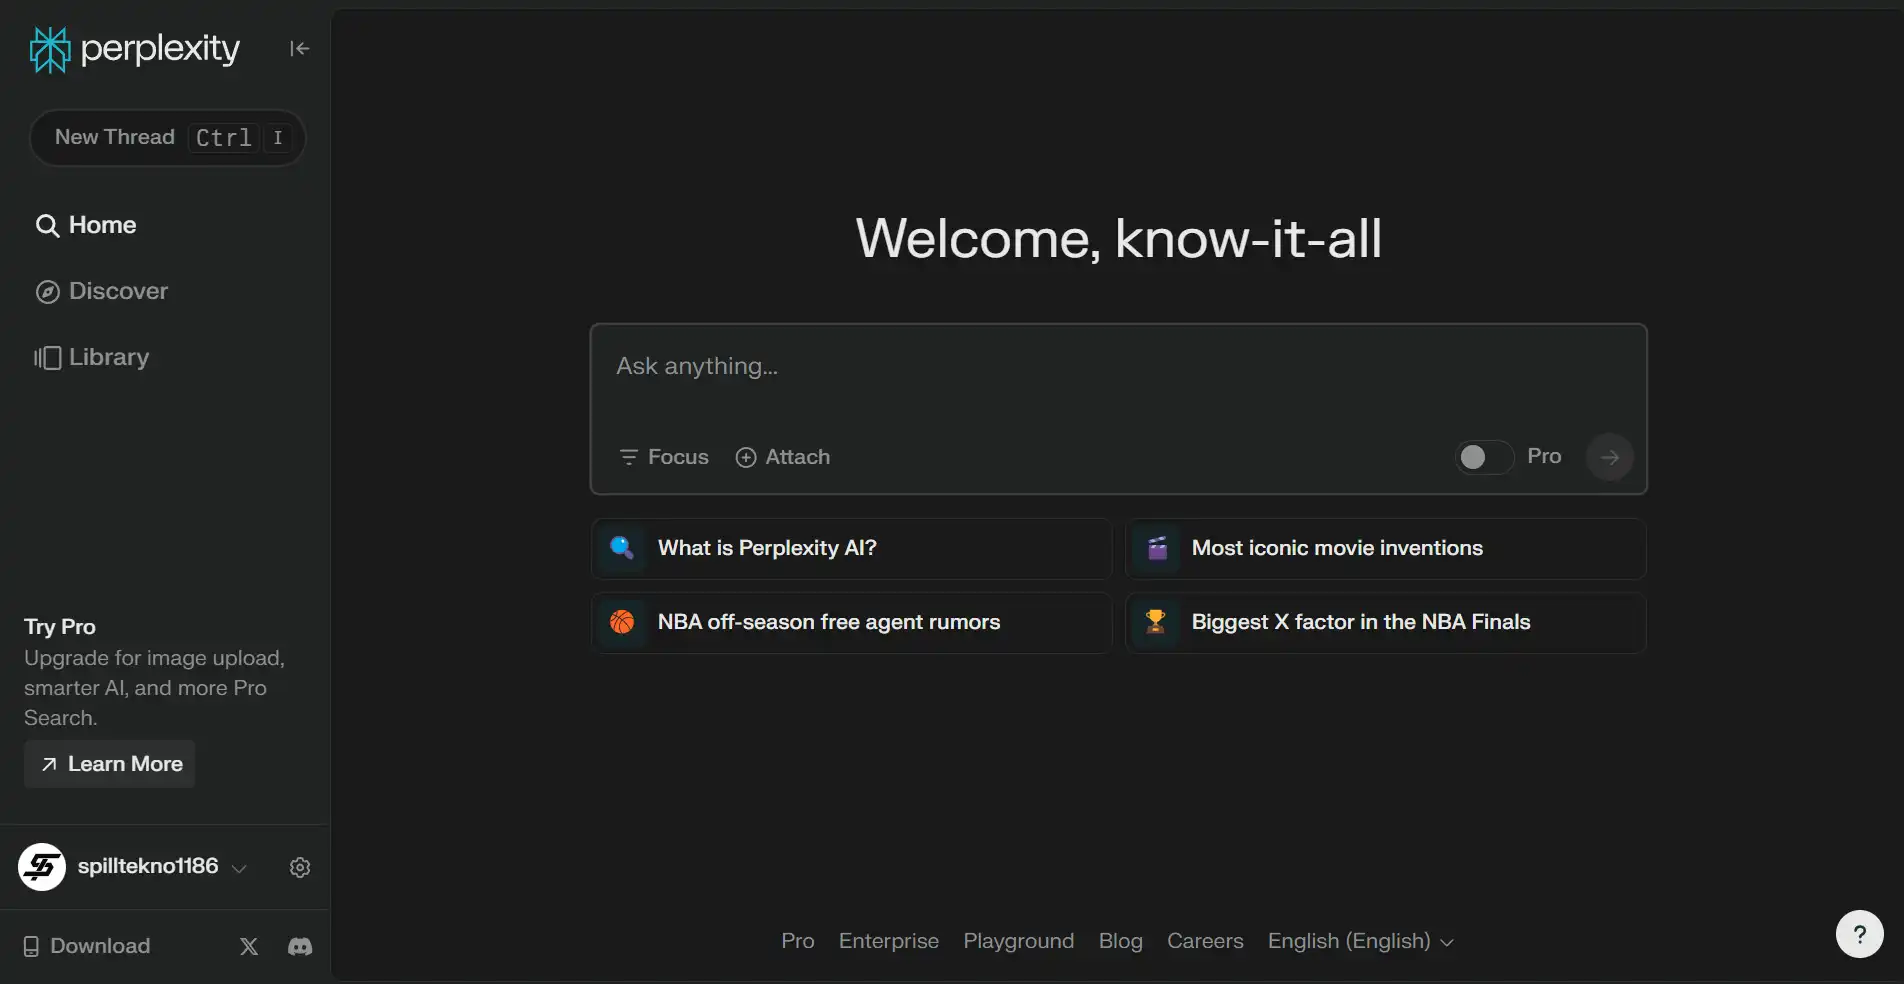Open the Discord social icon
Screen dimensions: 1904x984
click(300, 946)
